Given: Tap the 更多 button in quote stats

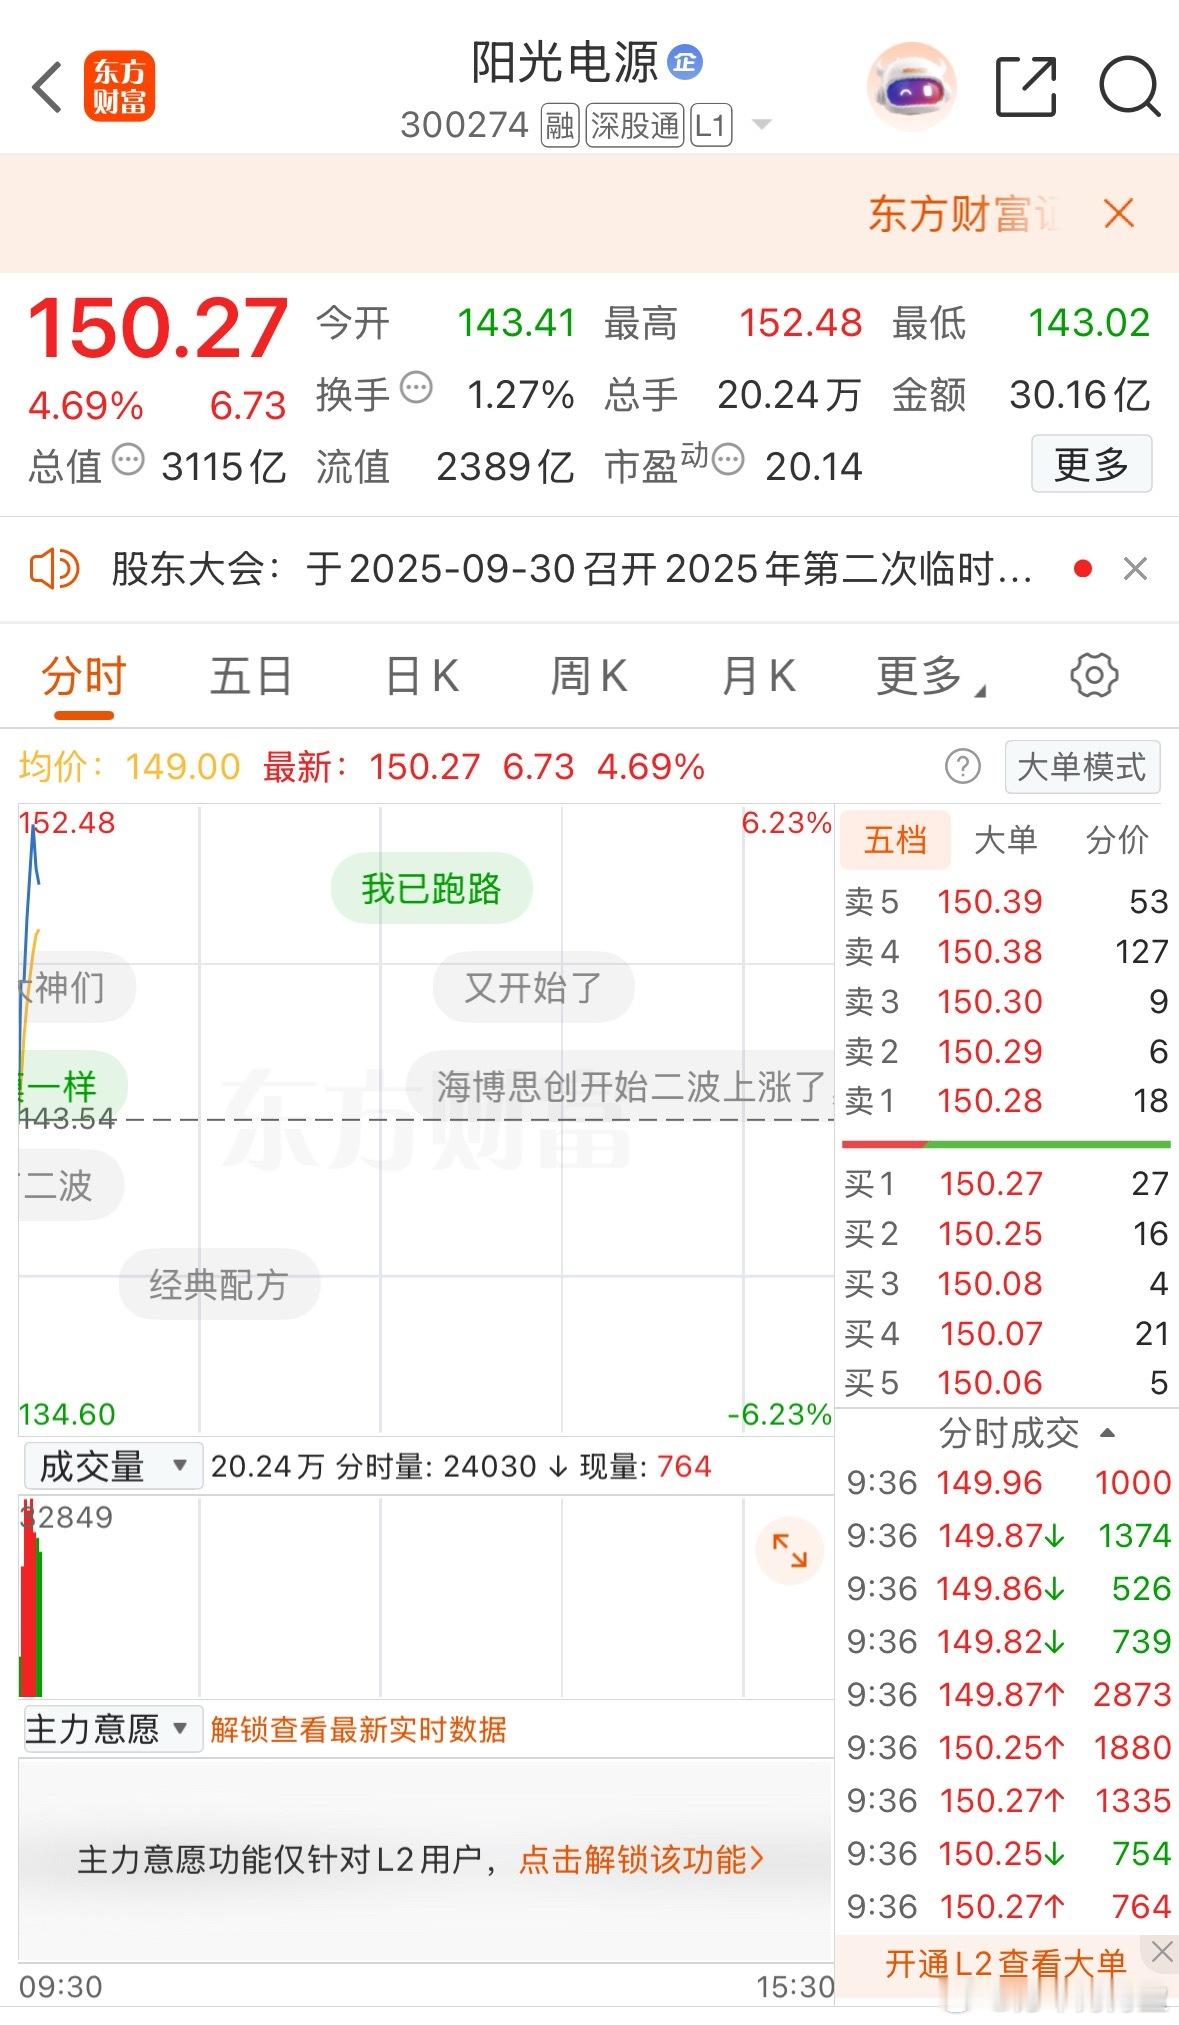Looking at the screenshot, I should click(x=1091, y=463).
